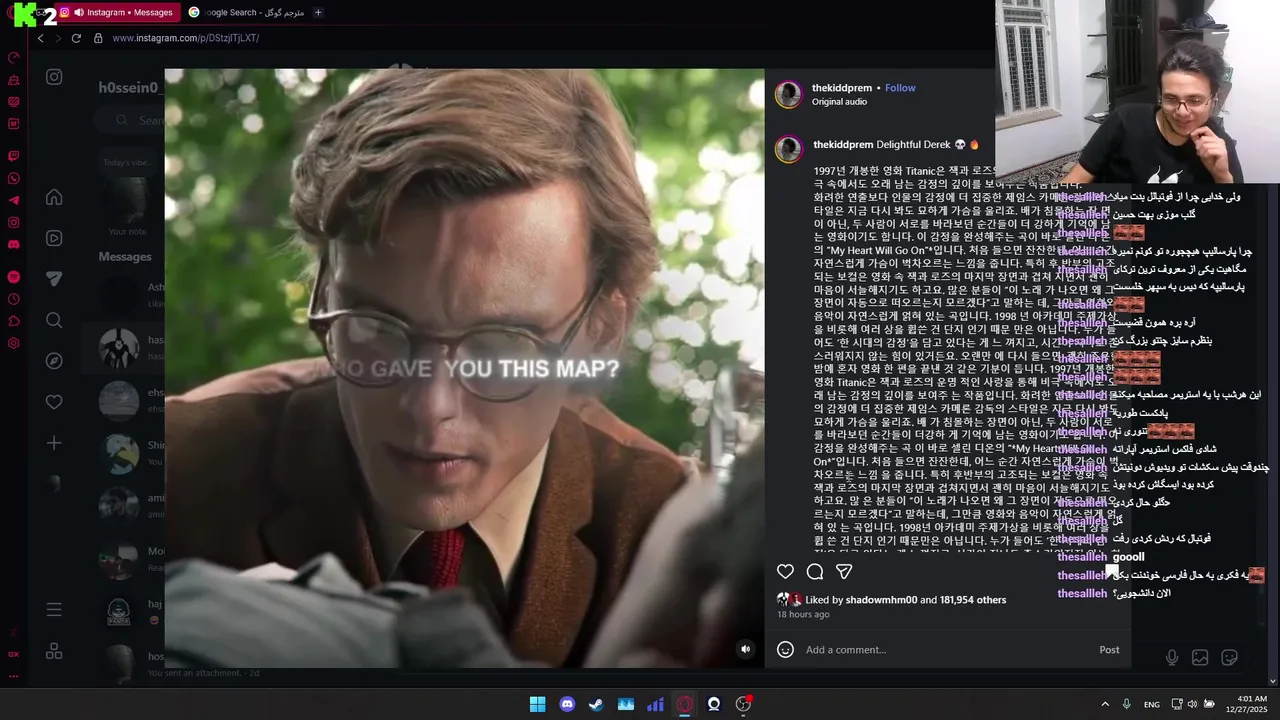
Task: Like the post with the heart icon
Action: (785, 571)
